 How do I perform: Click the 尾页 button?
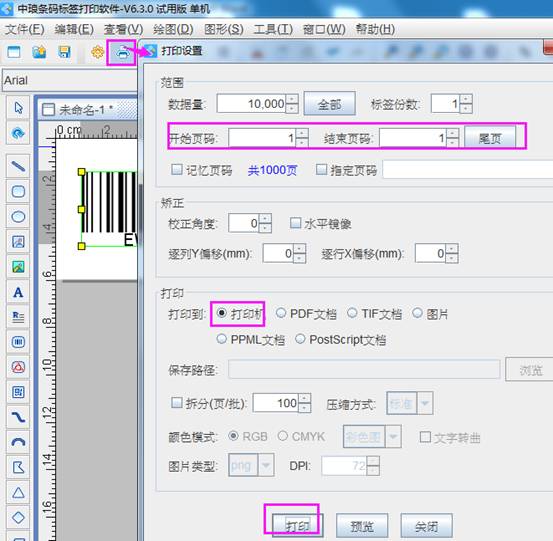490,138
